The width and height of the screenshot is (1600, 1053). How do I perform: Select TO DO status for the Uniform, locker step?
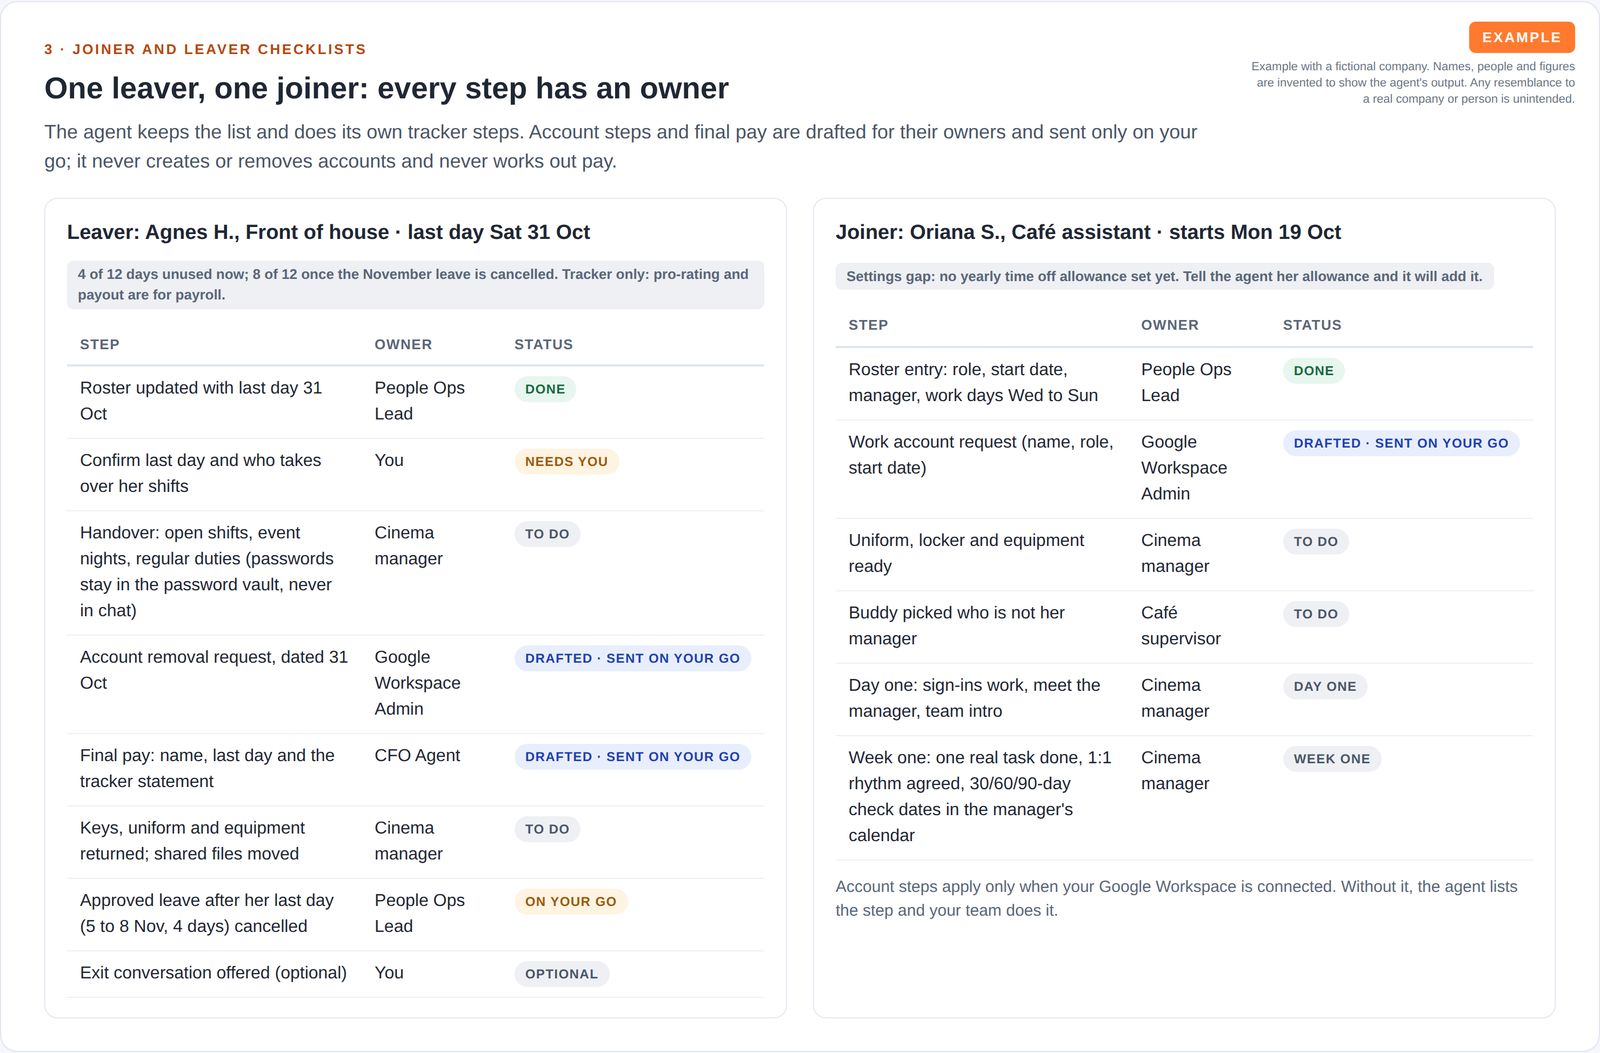[x=1315, y=542]
